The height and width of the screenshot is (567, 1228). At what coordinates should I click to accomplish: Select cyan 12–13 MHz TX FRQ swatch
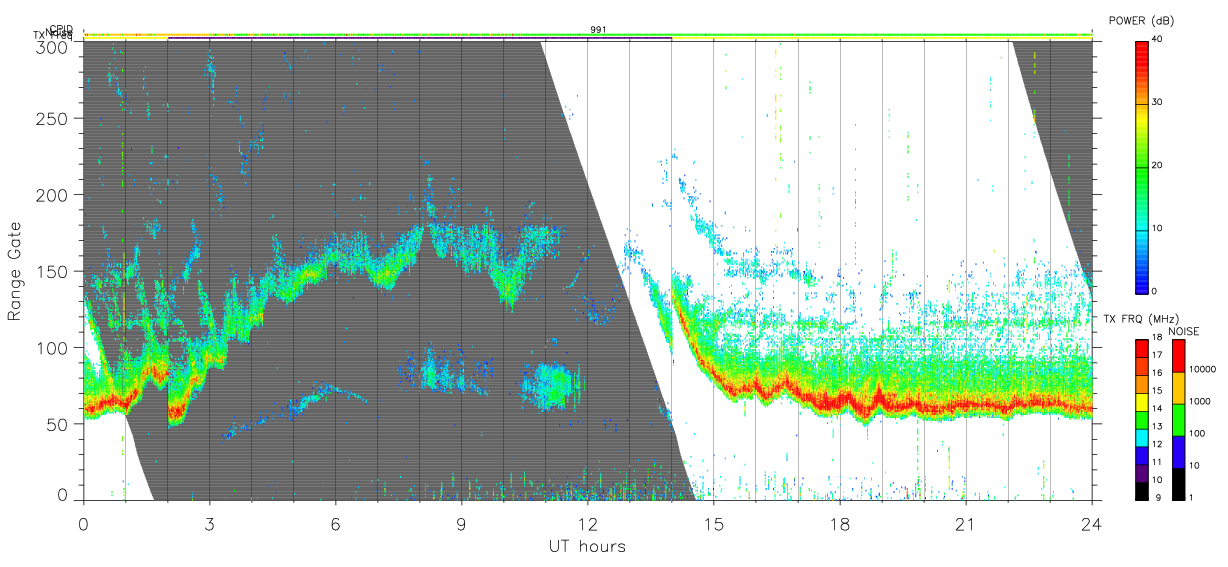click(1141, 437)
